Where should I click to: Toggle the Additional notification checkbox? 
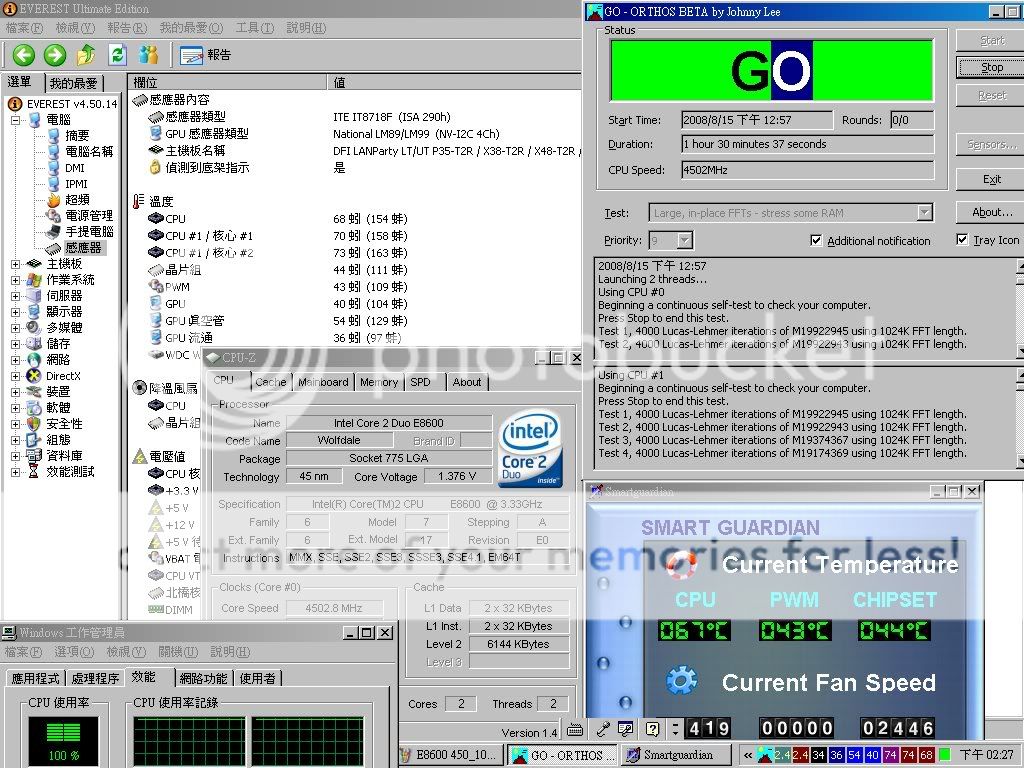coord(816,241)
